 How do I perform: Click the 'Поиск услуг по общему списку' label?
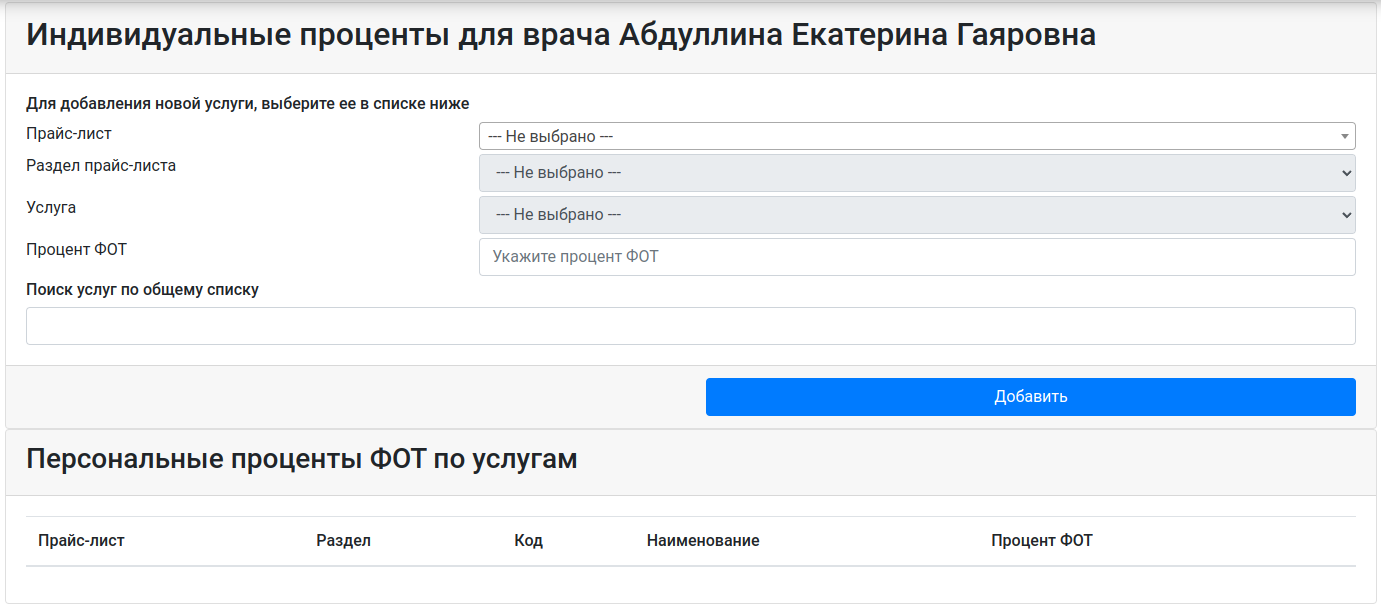[142, 290]
